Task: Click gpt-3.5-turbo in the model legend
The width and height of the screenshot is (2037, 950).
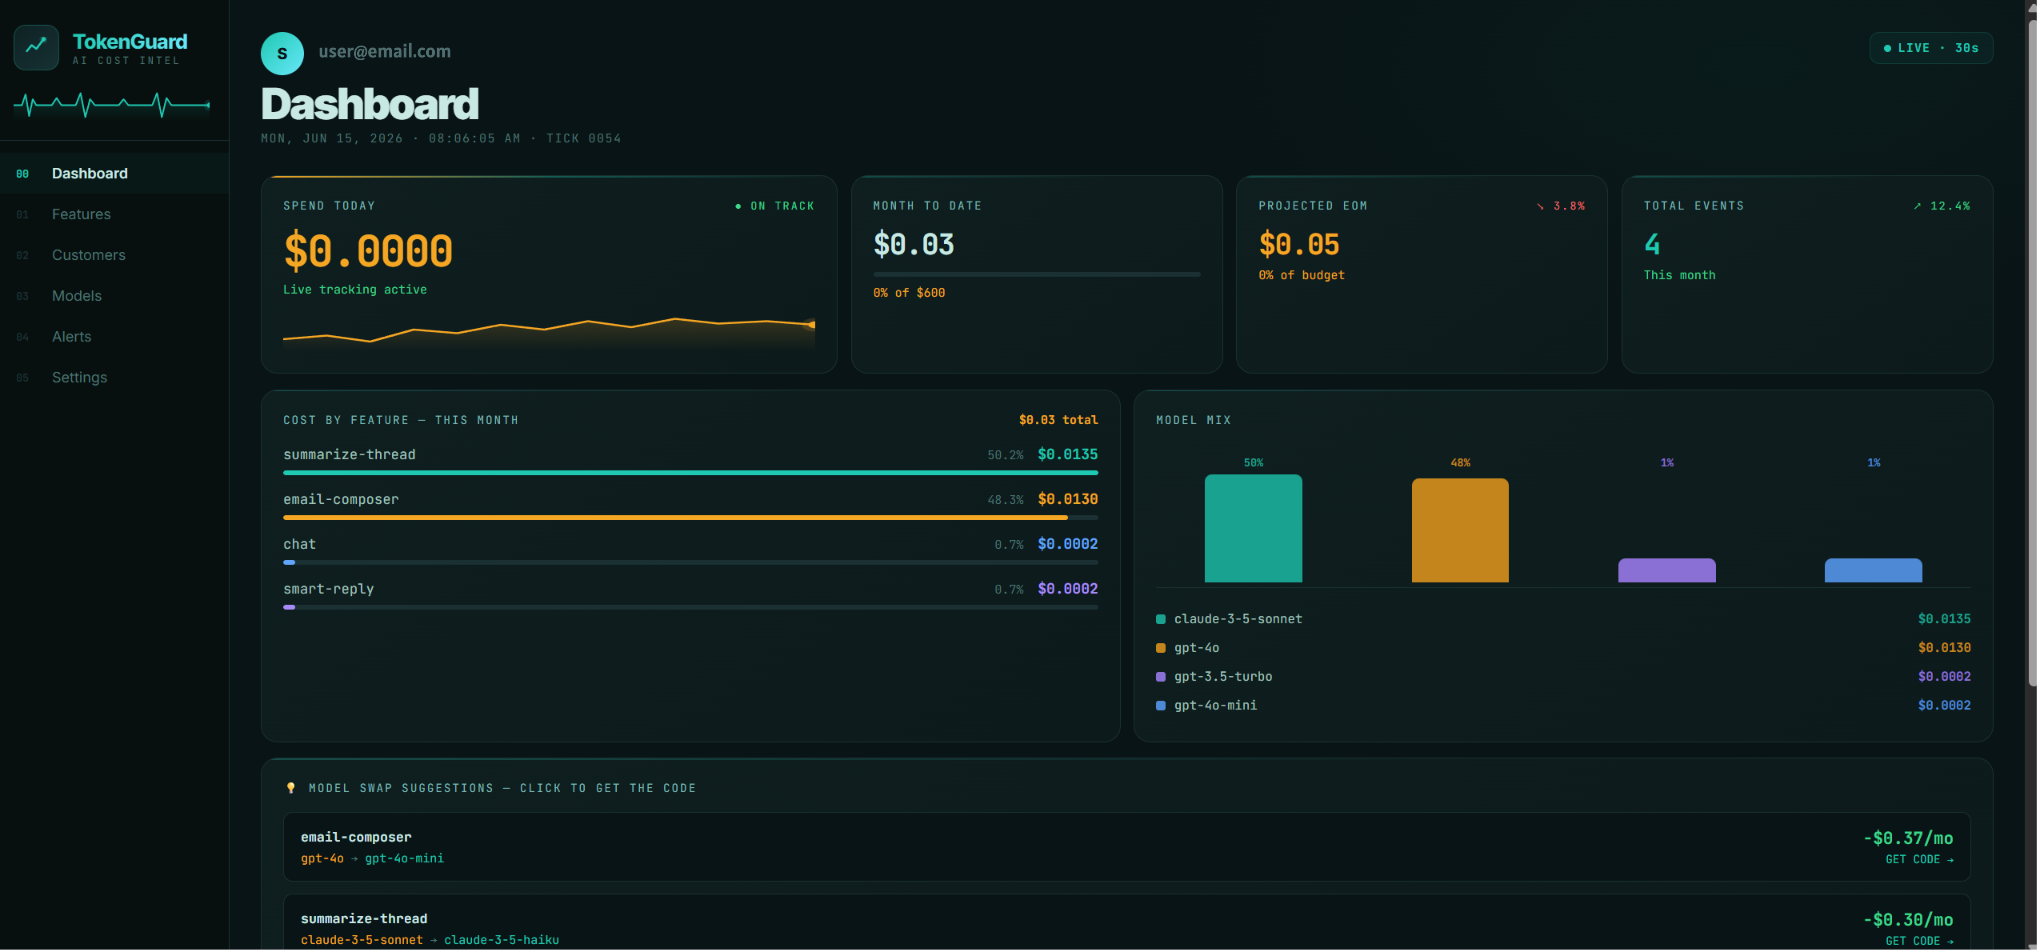Action: [x=1223, y=677]
